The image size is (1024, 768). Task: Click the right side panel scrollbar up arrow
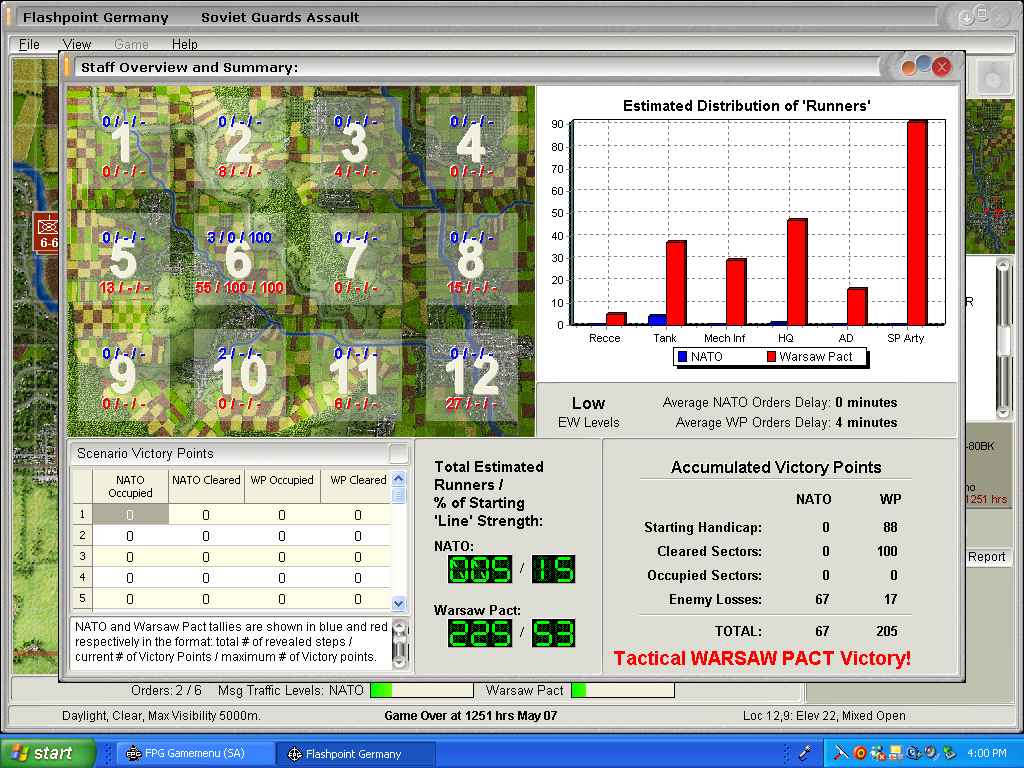1004,265
